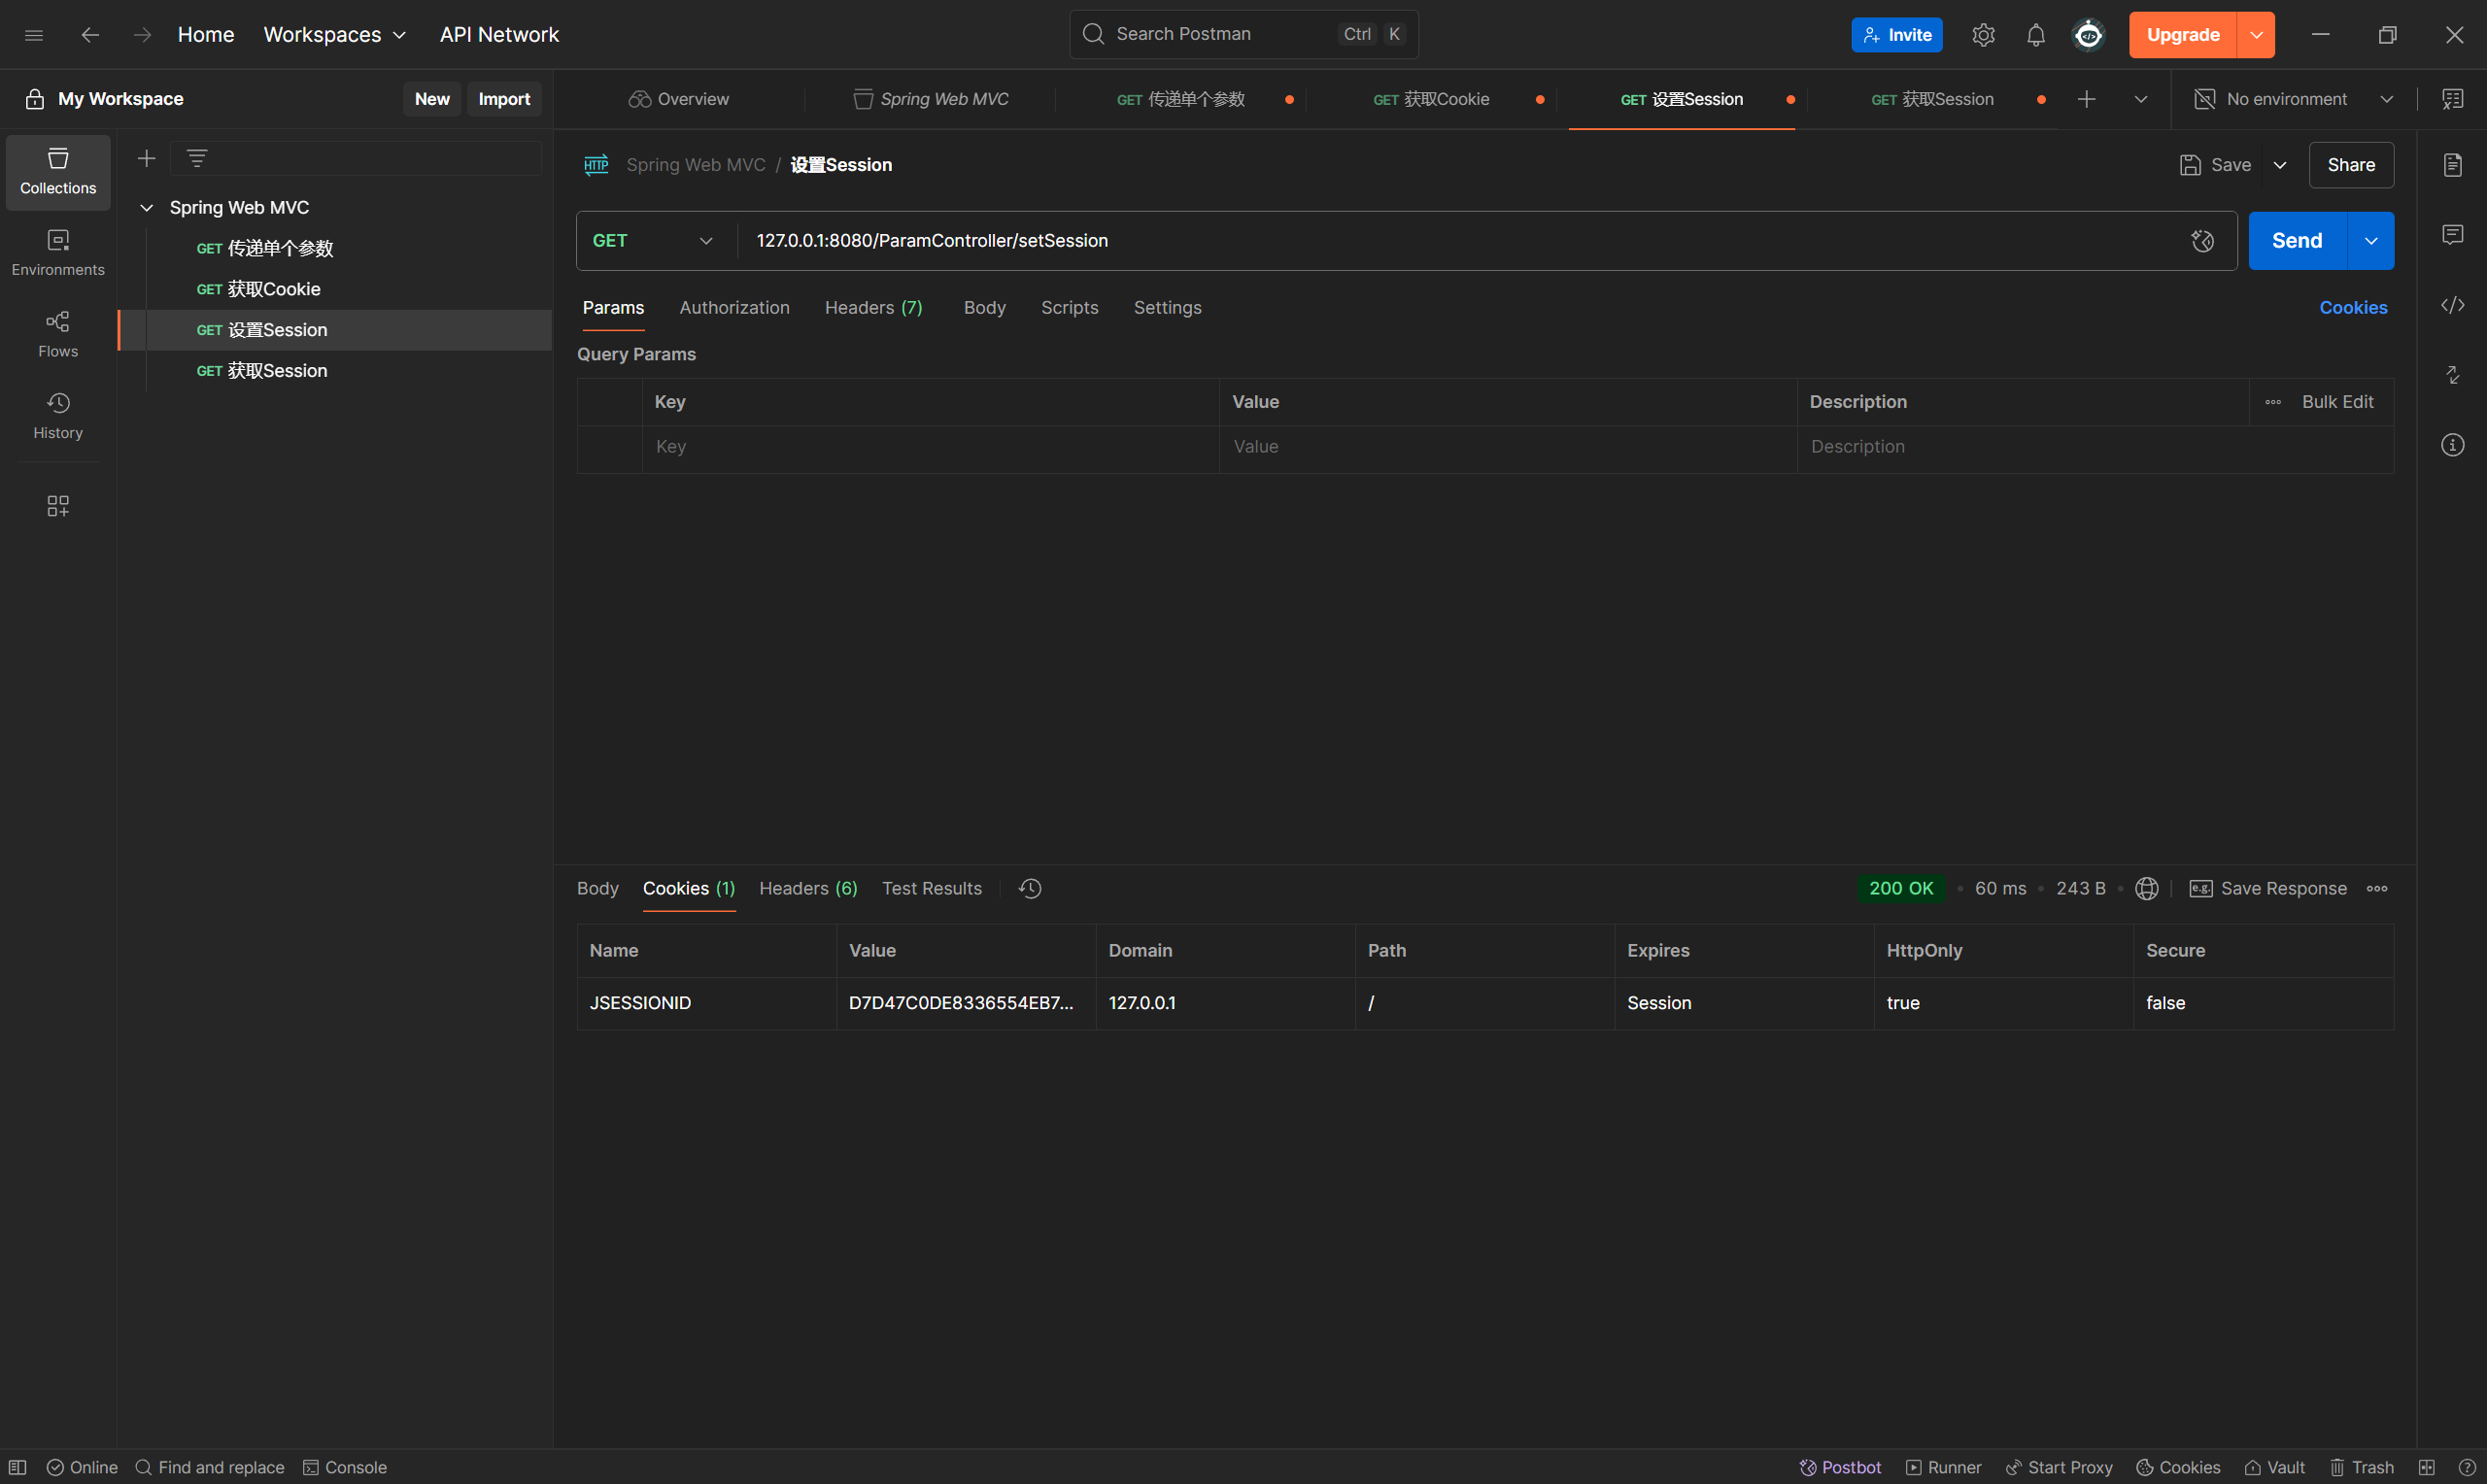2487x1484 pixels.
Task: Collapse the Spring Web MVC collection
Action: [x=146, y=208]
